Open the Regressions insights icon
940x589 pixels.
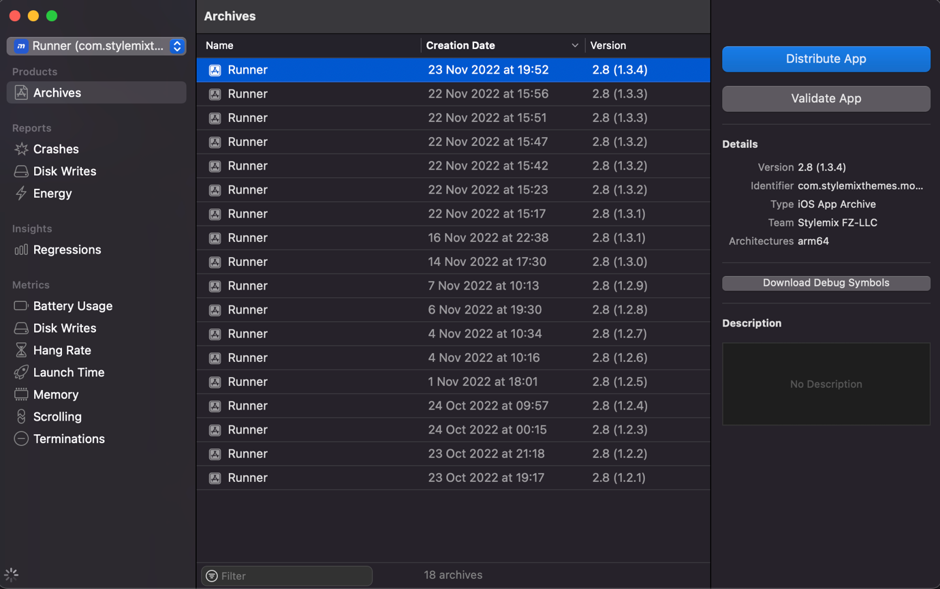pyautogui.click(x=21, y=250)
